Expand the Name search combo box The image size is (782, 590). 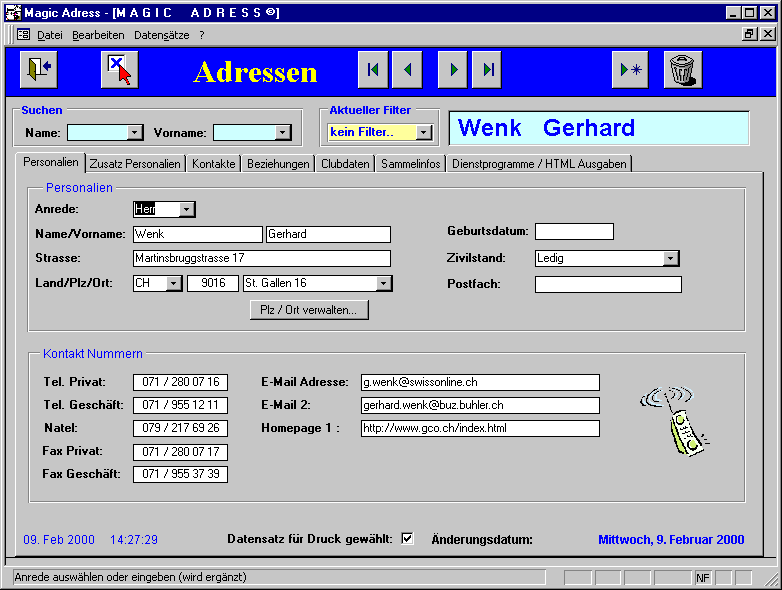tap(135, 132)
